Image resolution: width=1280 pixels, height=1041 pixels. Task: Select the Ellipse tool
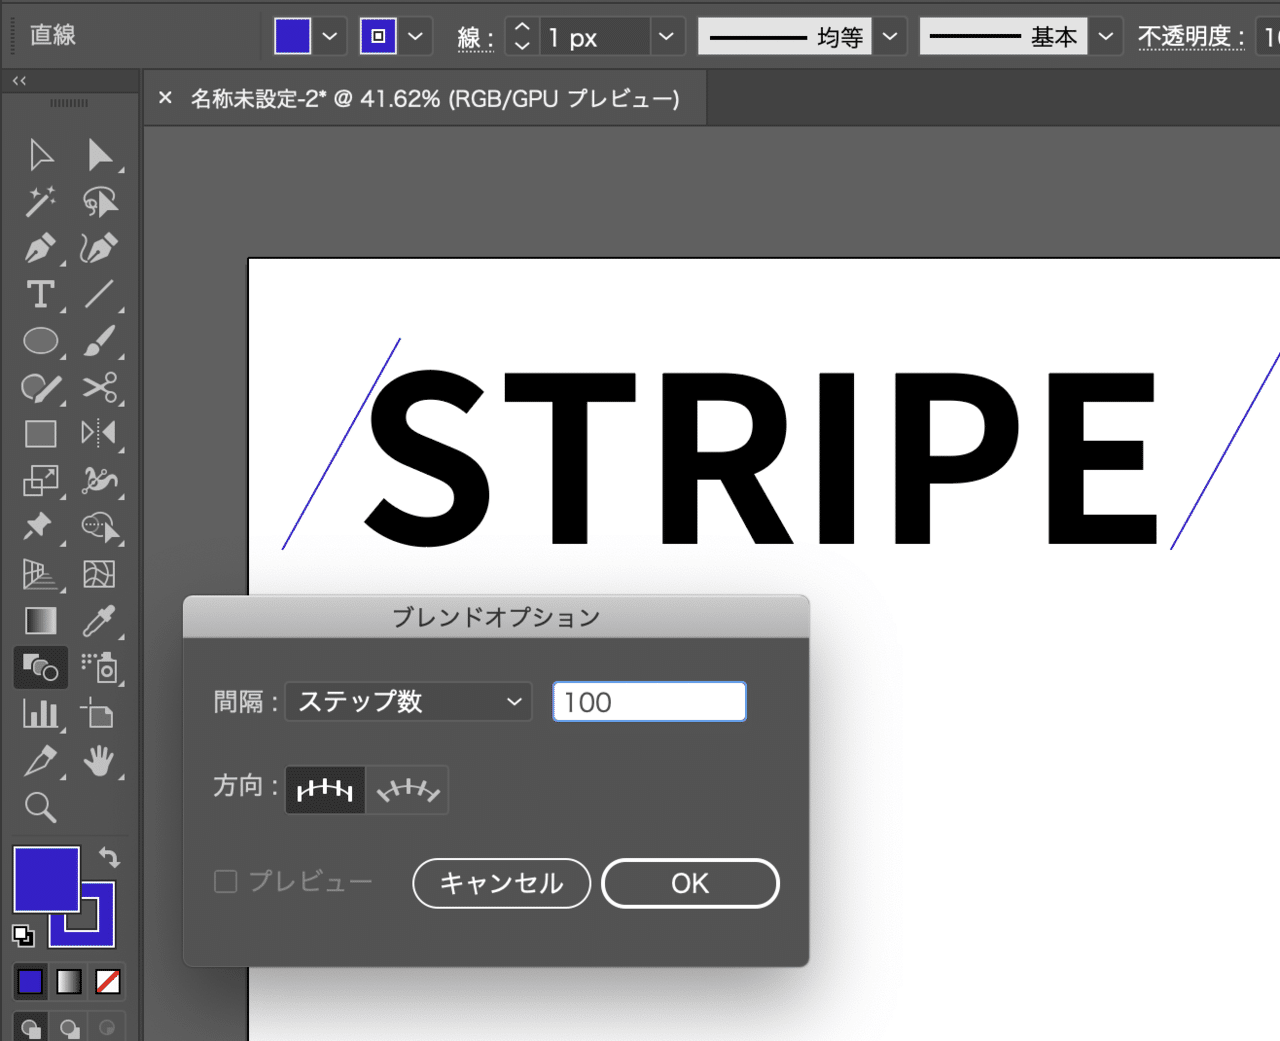pyautogui.click(x=41, y=341)
